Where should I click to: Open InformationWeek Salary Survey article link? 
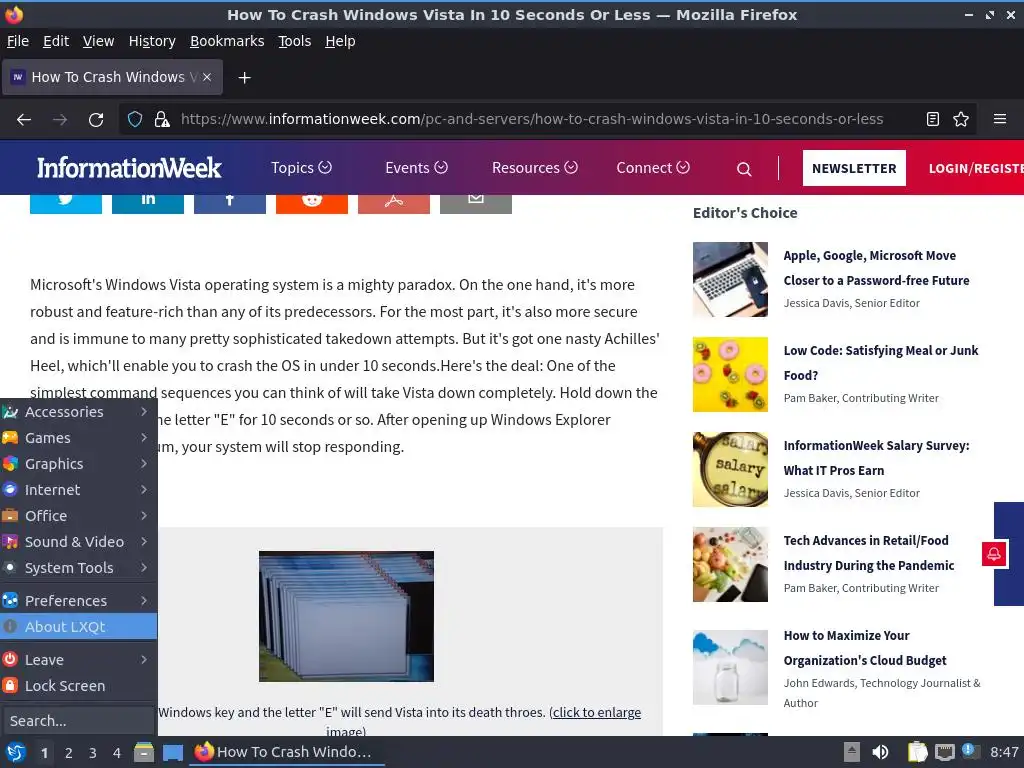[876, 458]
